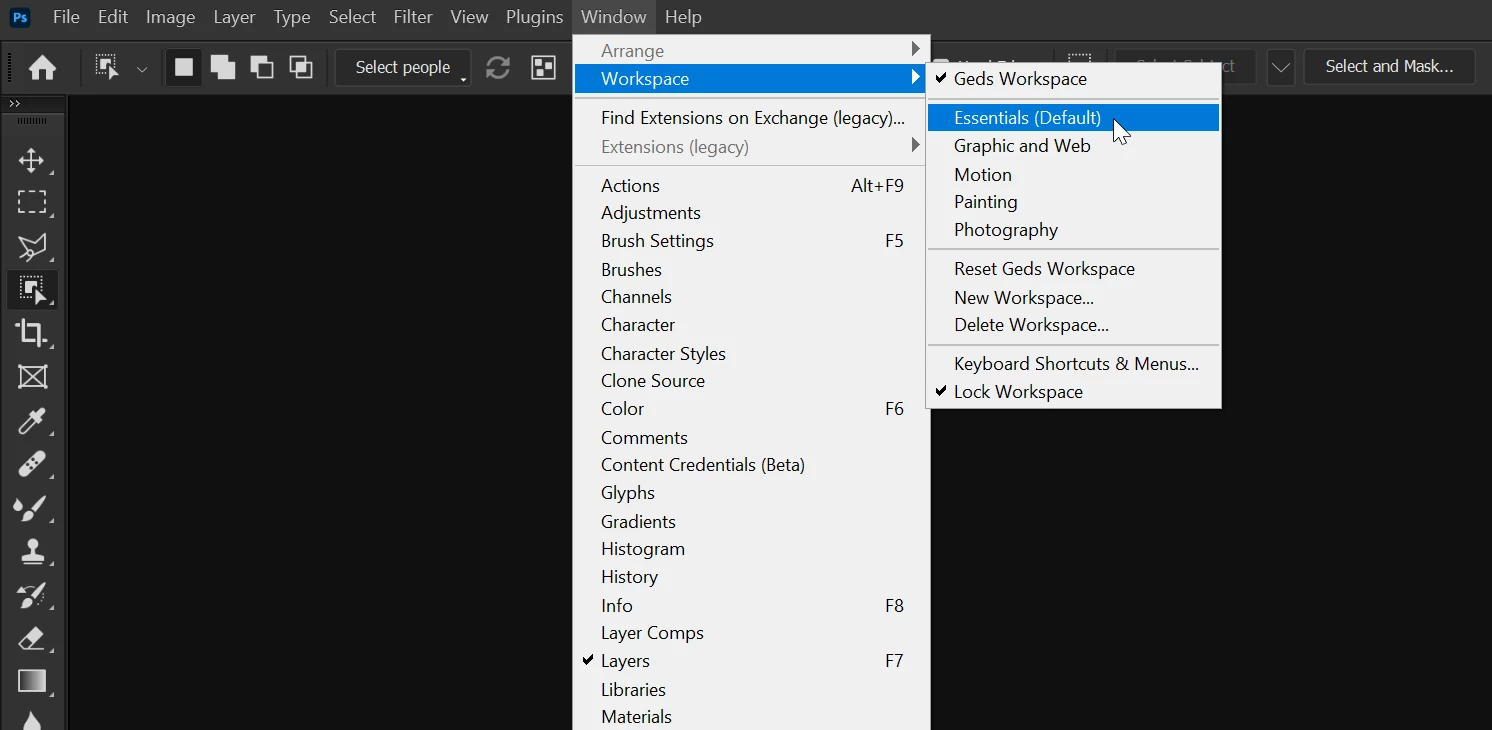Select the Spot Healing Brush tool
This screenshot has height=730, width=1492.
coord(32,464)
